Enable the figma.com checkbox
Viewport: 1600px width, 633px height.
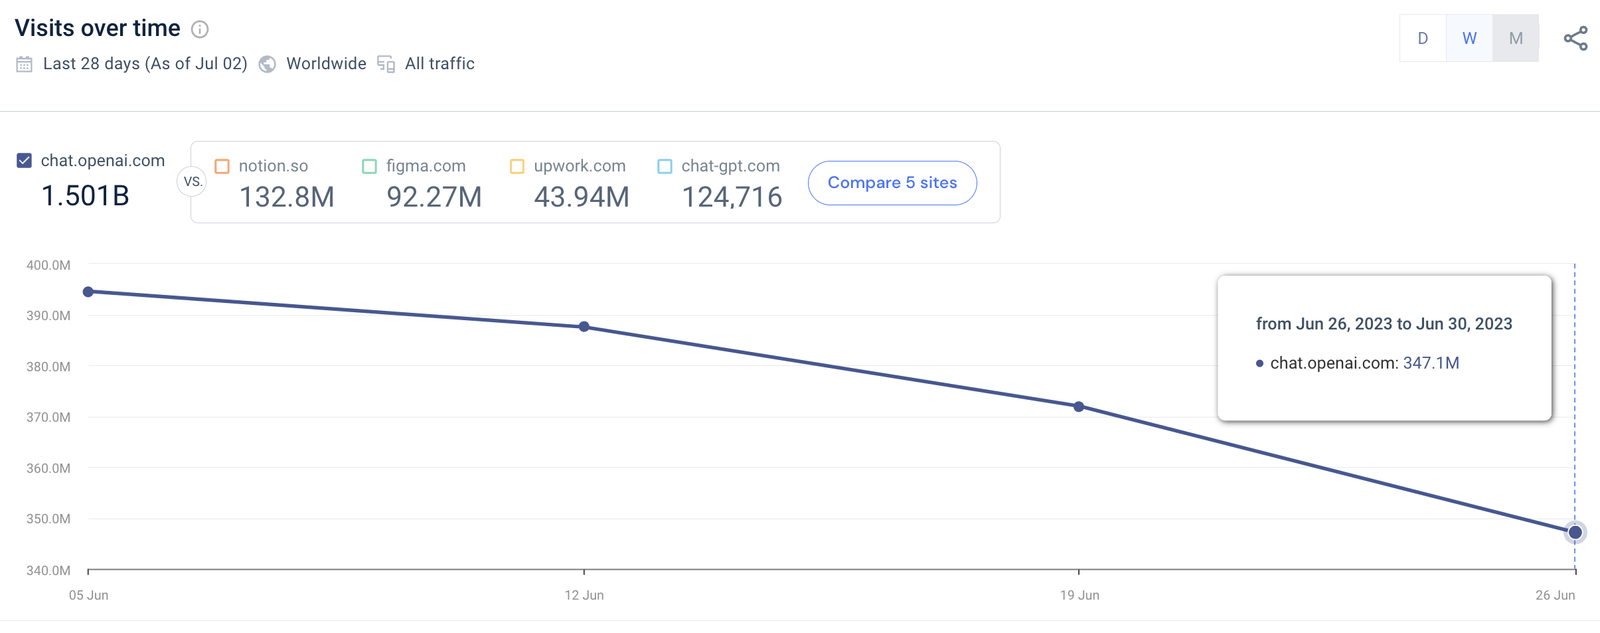click(x=369, y=166)
